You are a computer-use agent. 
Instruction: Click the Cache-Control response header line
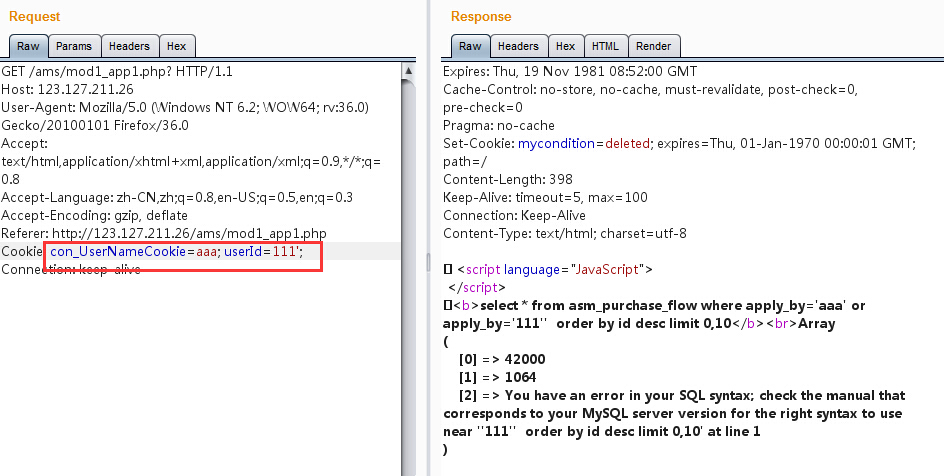(651, 99)
